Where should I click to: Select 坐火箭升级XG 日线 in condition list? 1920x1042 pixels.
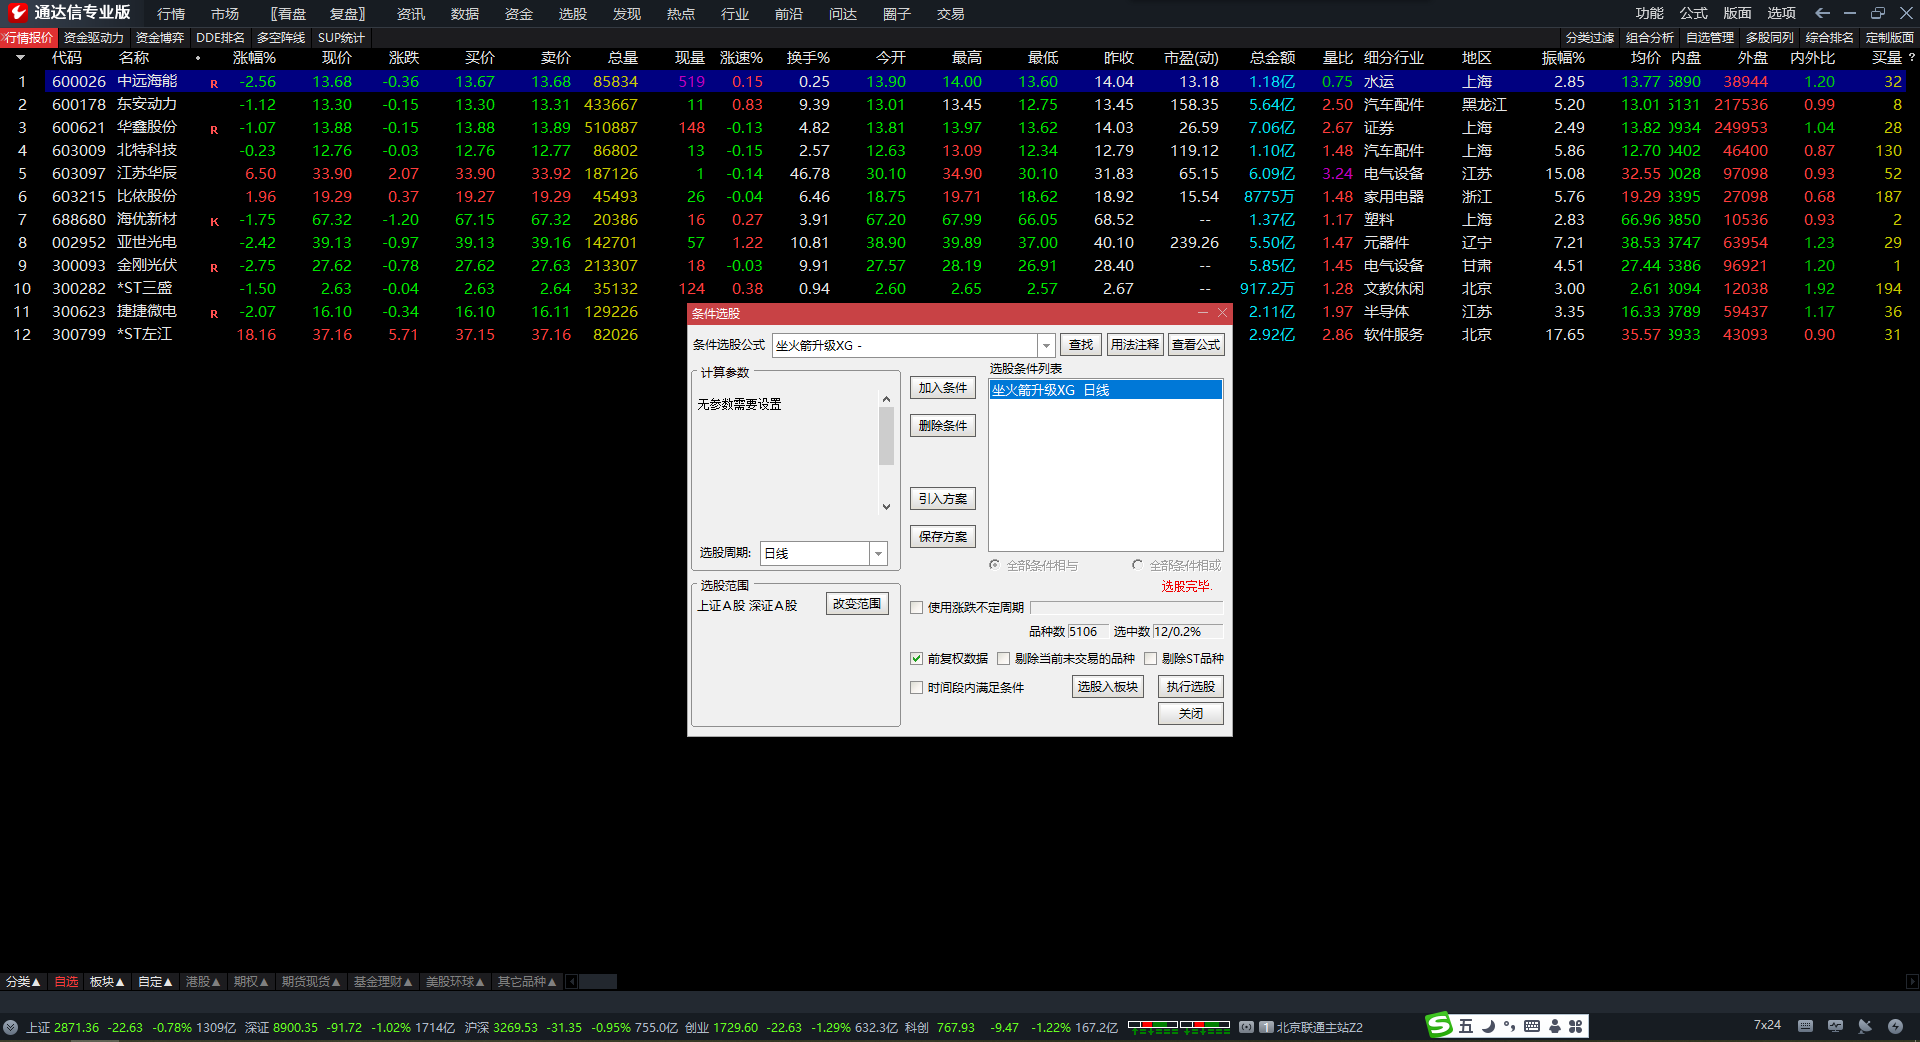1105,390
